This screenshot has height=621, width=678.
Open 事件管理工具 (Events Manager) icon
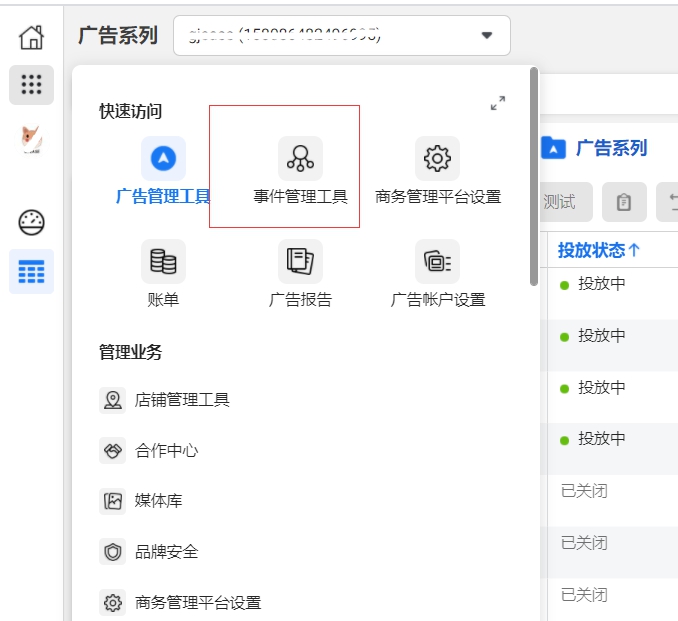(300, 159)
